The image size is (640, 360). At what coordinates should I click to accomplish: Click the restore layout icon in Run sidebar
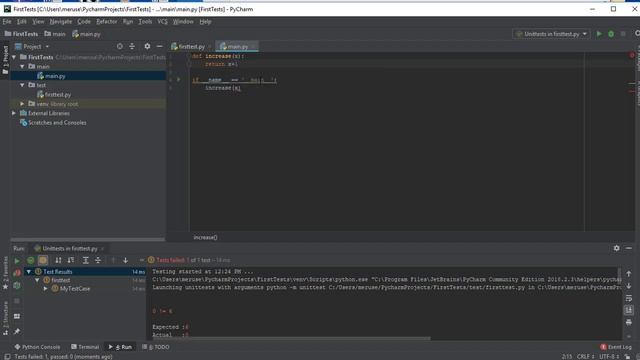(x=17, y=316)
